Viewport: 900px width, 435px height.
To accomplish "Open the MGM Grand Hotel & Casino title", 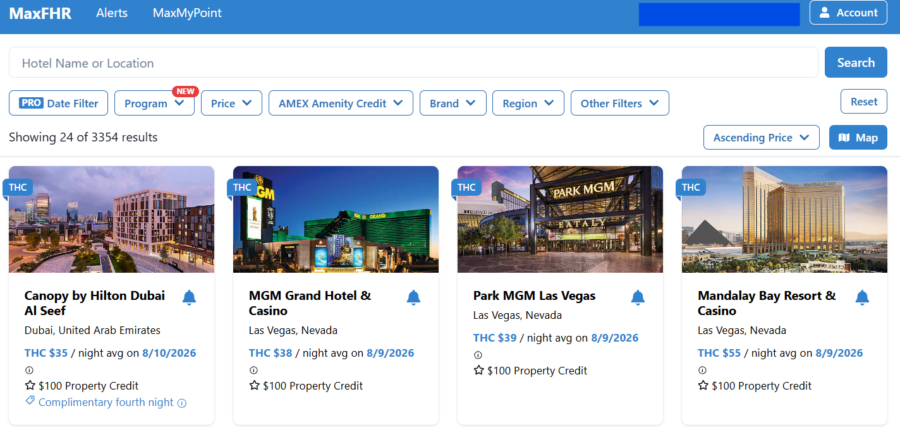I will click(x=310, y=303).
